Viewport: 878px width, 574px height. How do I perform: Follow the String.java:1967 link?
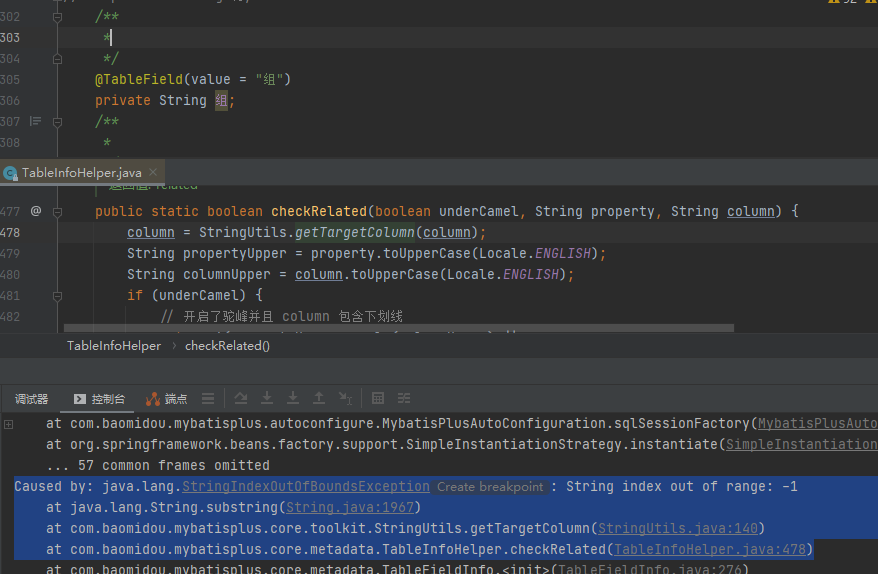point(337,508)
